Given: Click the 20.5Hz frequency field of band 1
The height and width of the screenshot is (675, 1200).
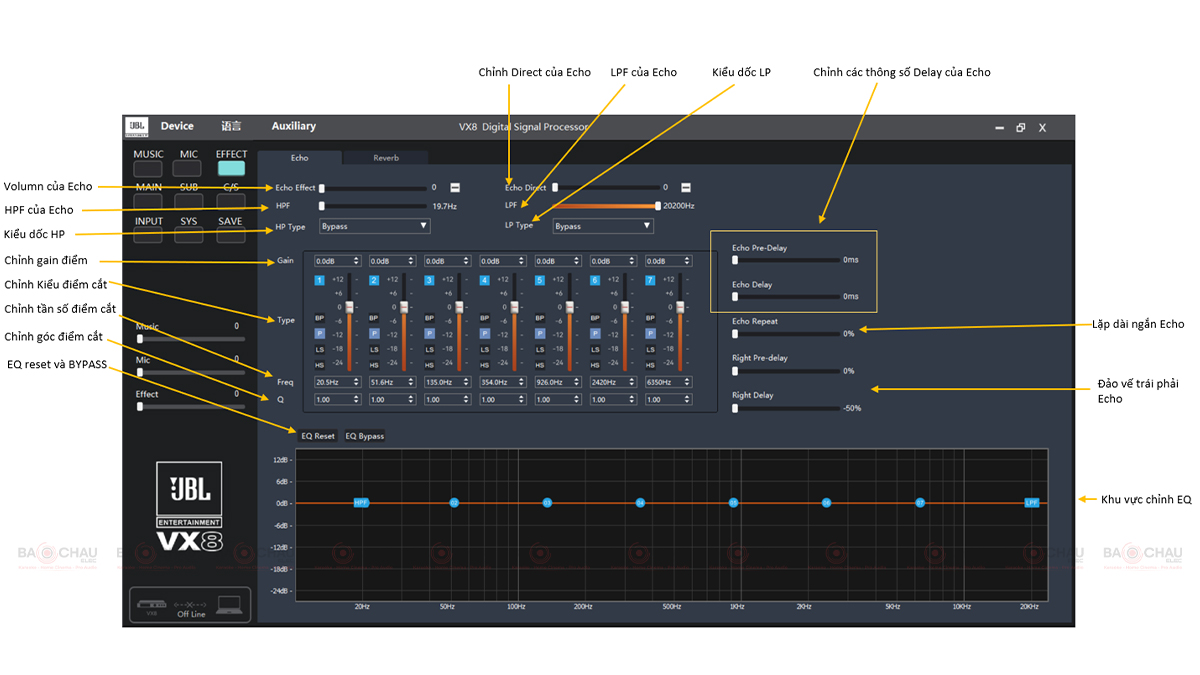Looking at the screenshot, I should 337,382.
